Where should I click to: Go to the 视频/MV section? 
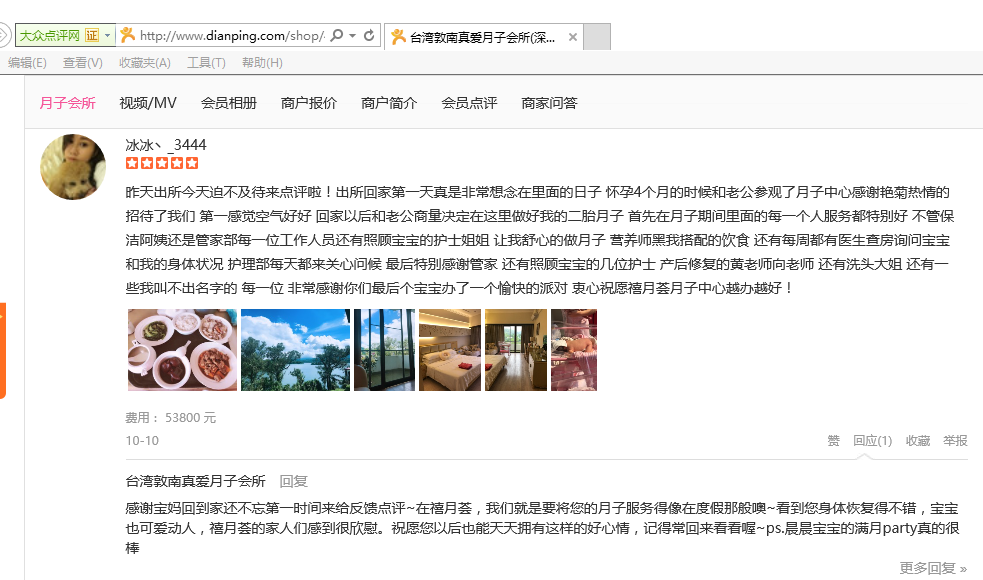tap(148, 103)
